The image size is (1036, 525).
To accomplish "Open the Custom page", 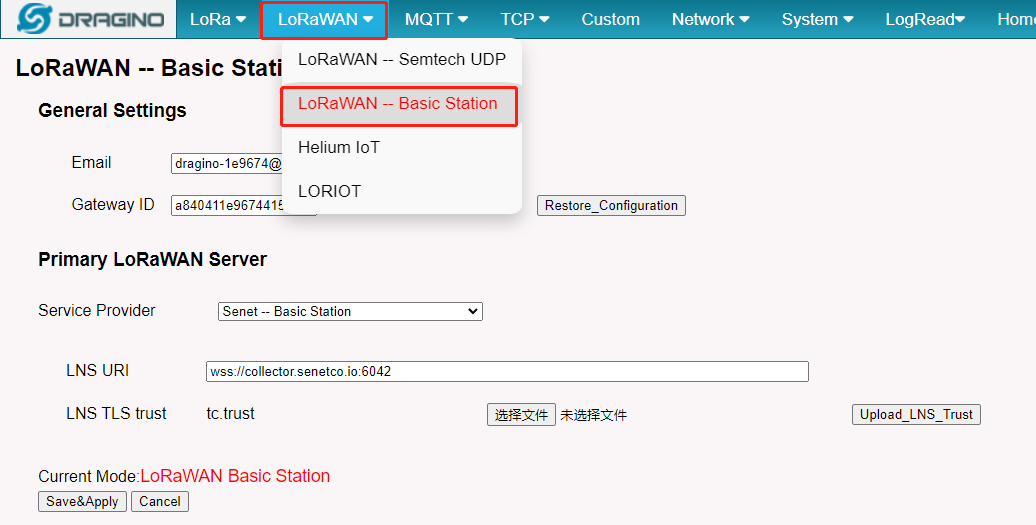I will [610, 20].
